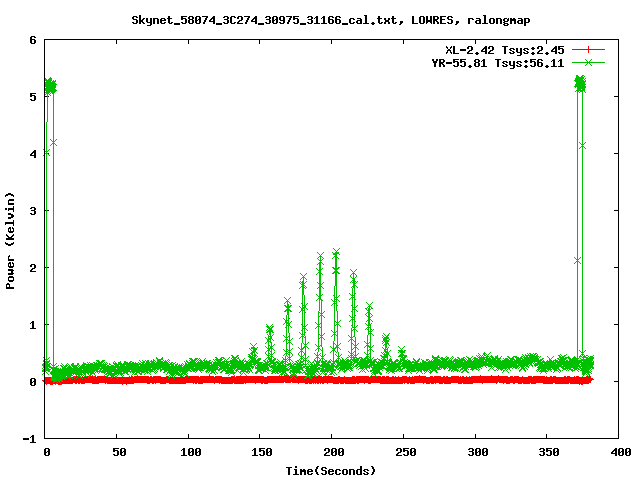Screen dimensions: 640x480
Task: Click the green YR legend line sample
Action: pyautogui.click(x=588, y=62)
